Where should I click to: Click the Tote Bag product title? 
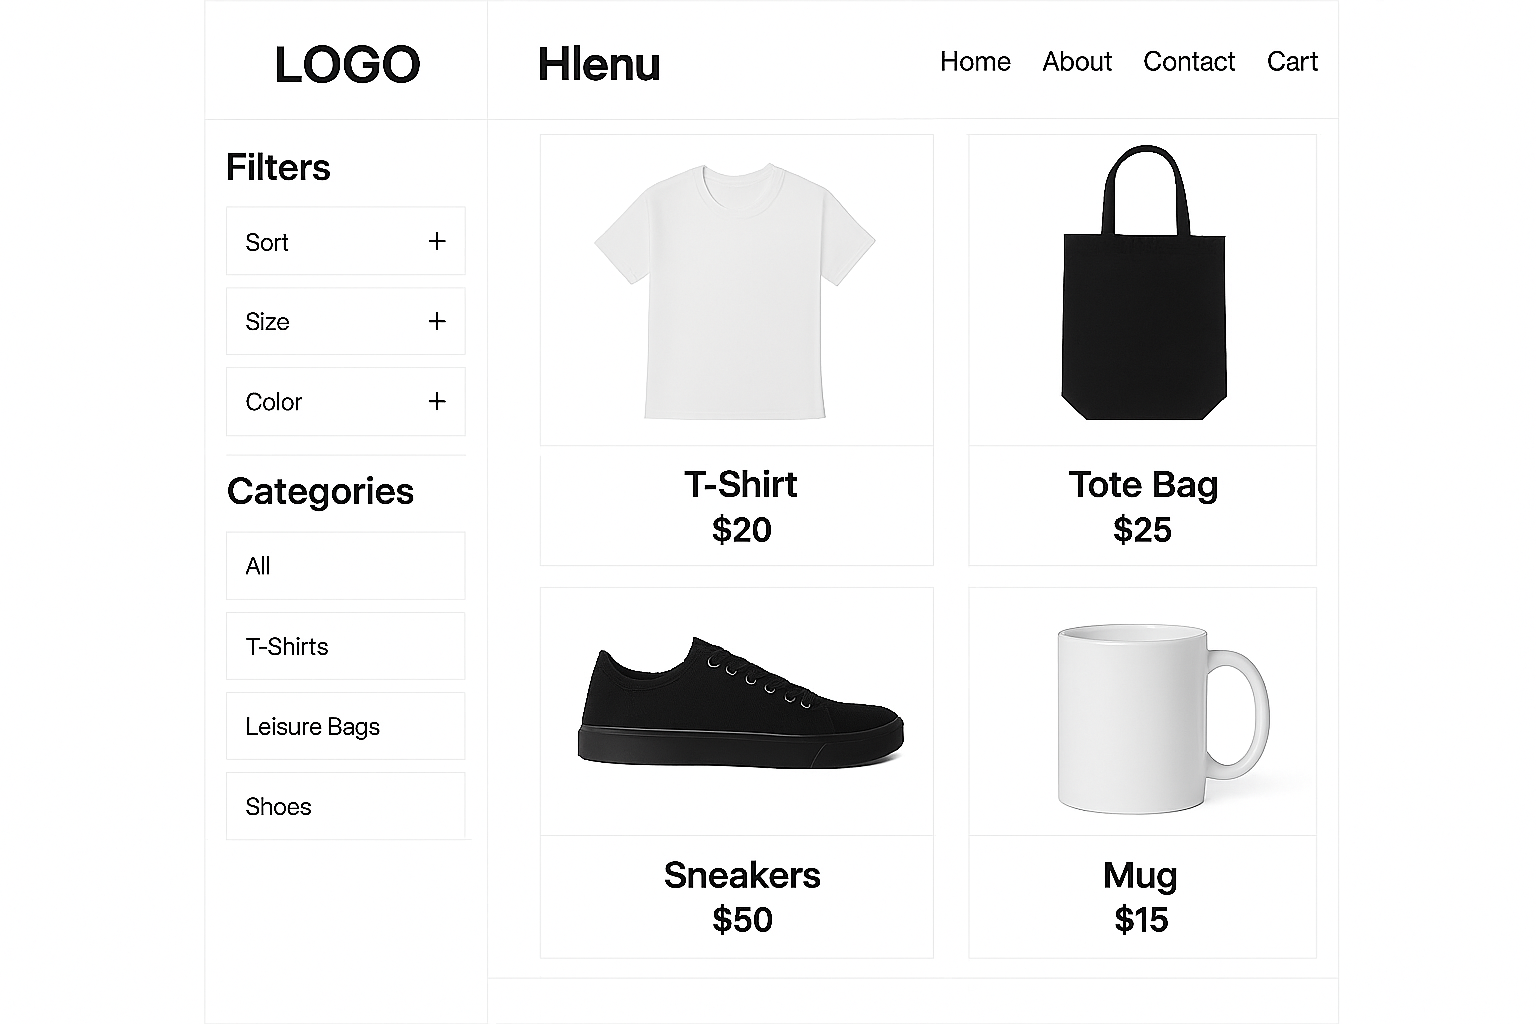pyautogui.click(x=1143, y=485)
